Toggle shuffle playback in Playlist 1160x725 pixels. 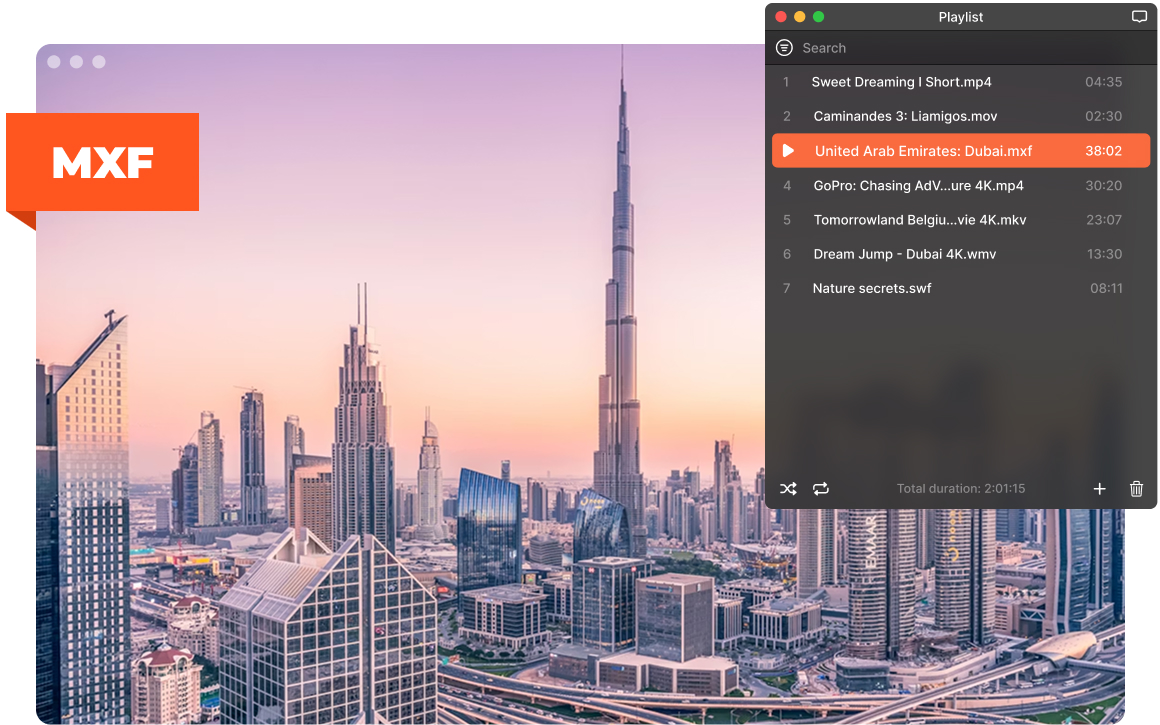click(788, 489)
